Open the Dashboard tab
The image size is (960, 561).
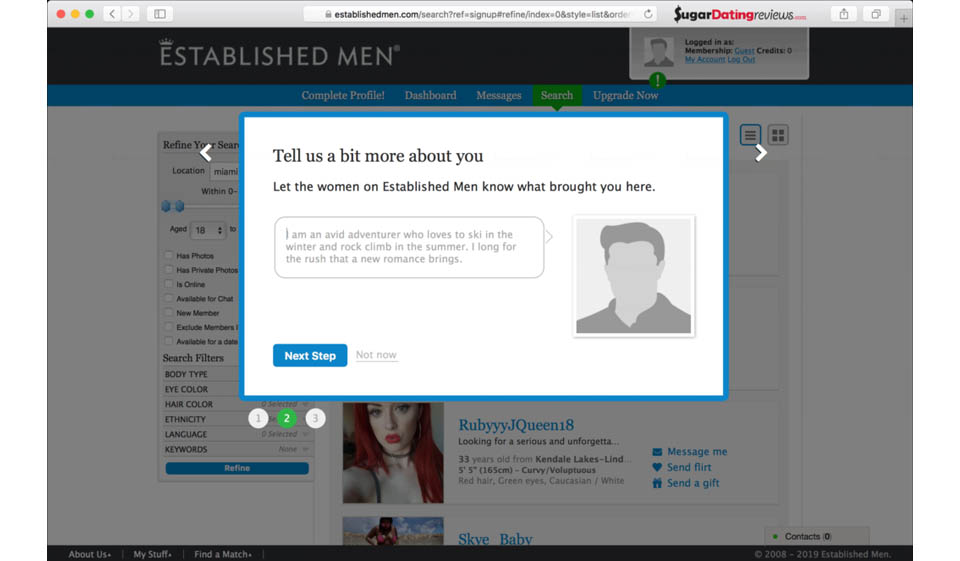430,96
